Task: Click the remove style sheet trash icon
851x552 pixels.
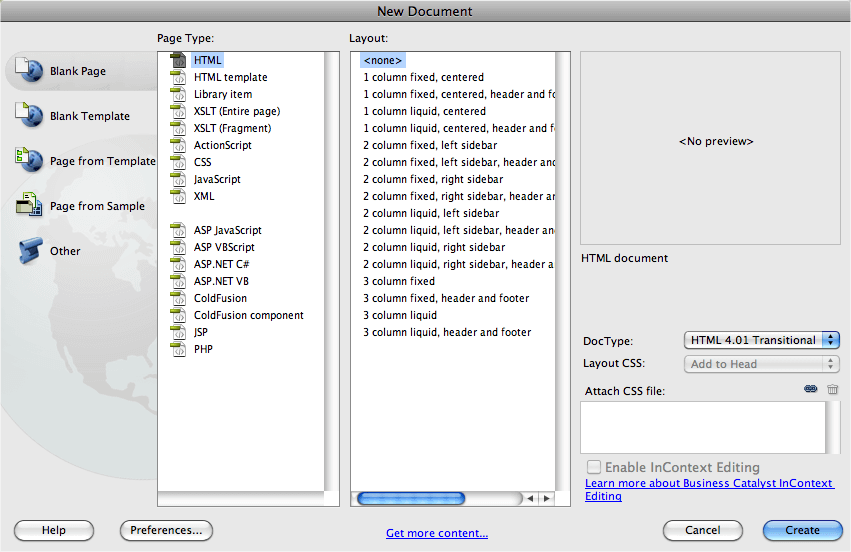Action: [833, 389]
